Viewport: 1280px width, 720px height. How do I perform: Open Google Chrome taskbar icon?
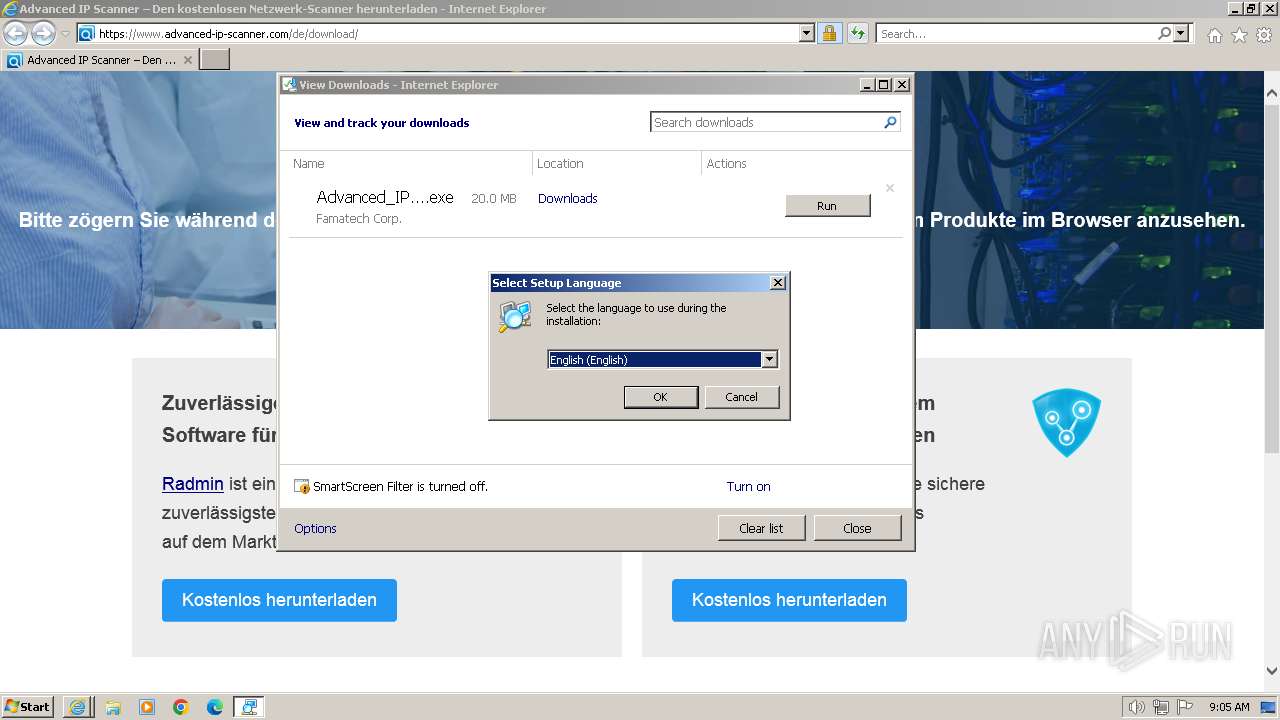click(181, 706)
